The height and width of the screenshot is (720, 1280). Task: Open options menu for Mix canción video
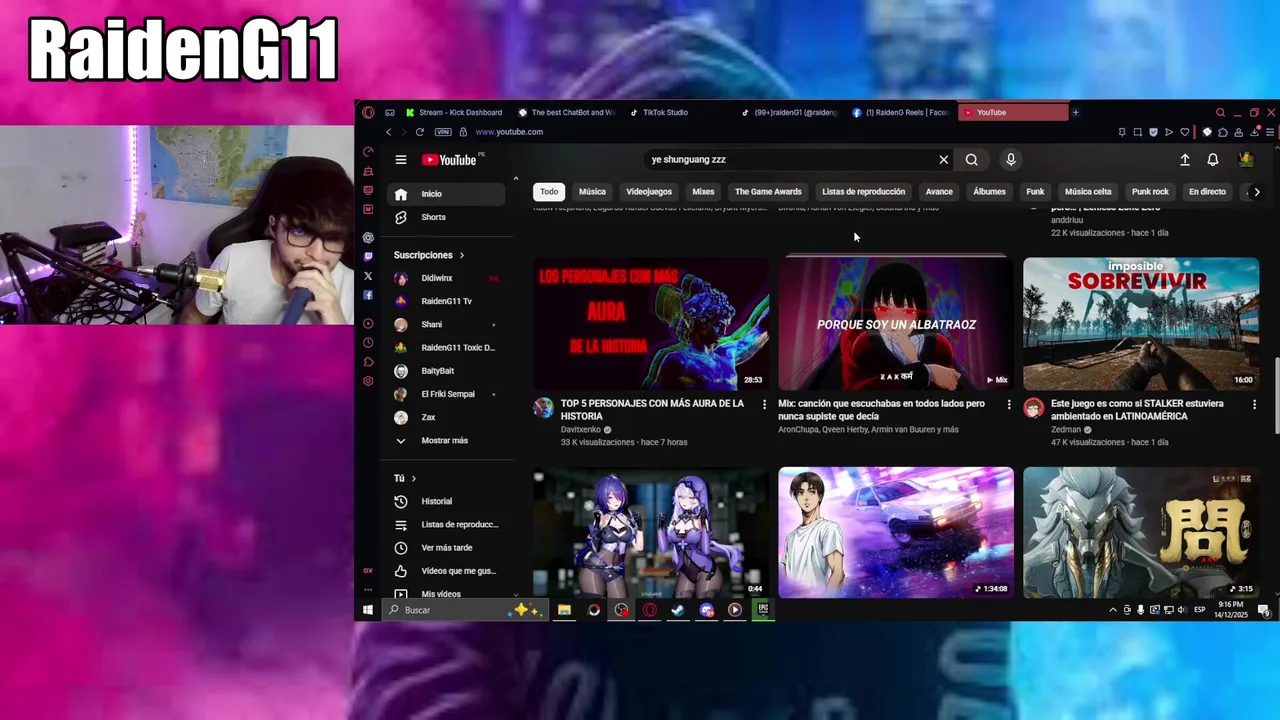click(1008, 405)
